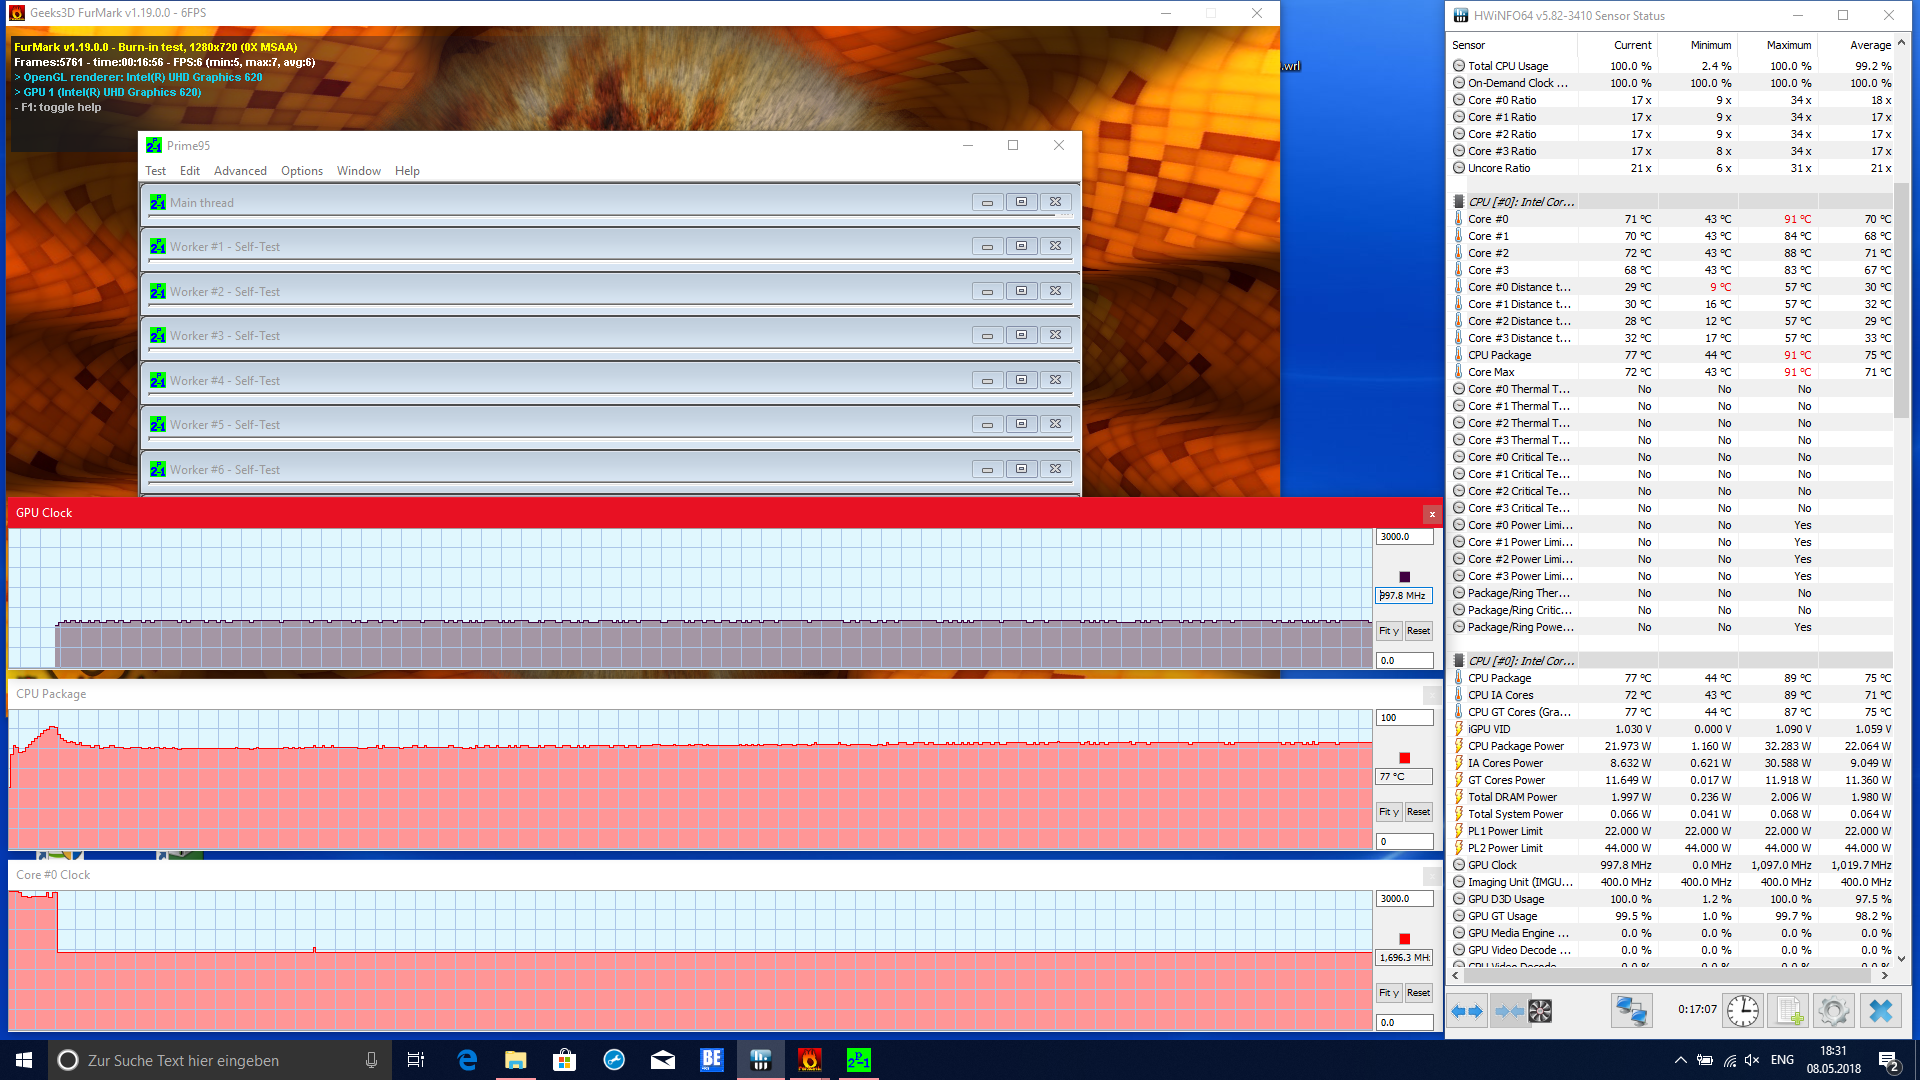
Task: Minimize the Worker #3 Self-Test child window
Action: (987, 335)
